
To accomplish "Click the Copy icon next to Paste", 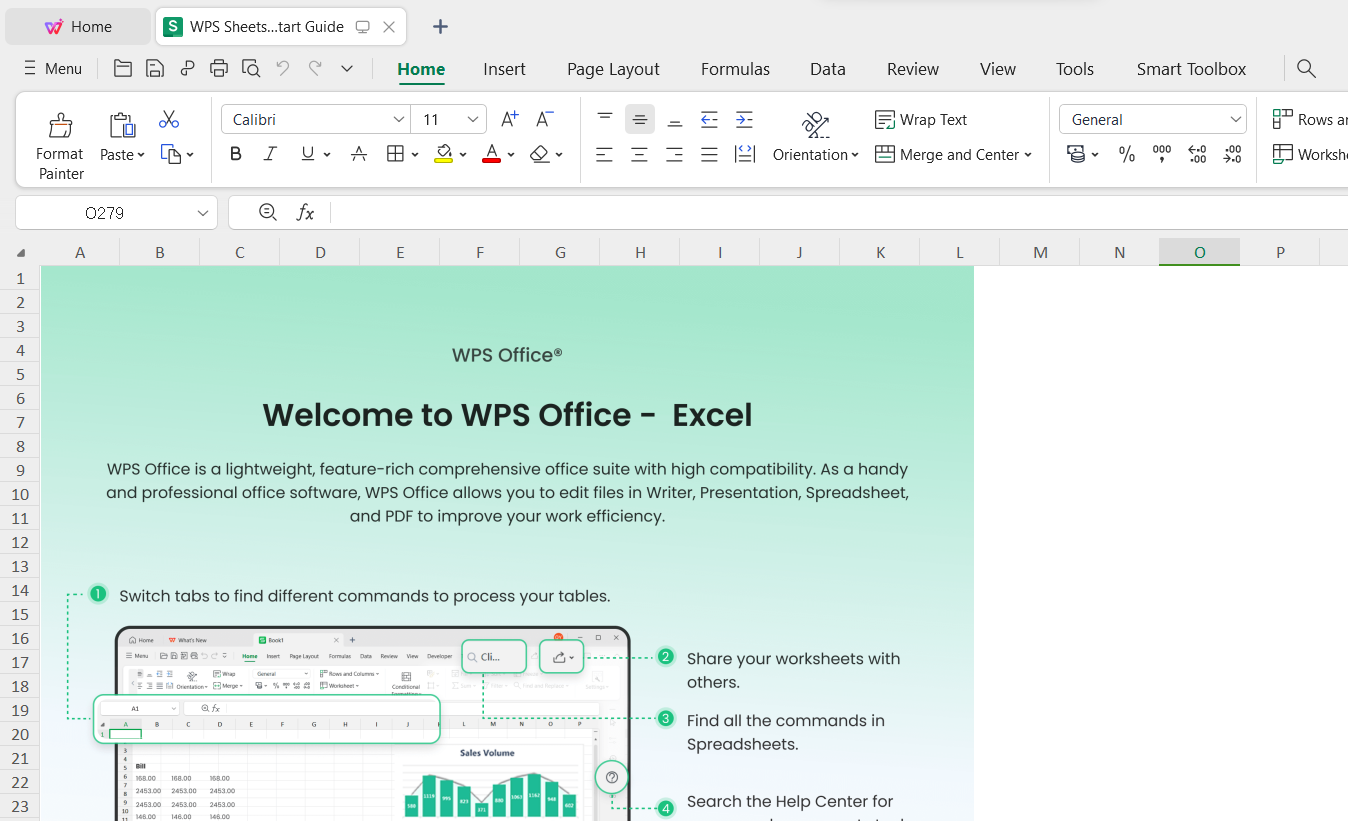I will pos(171,154).
